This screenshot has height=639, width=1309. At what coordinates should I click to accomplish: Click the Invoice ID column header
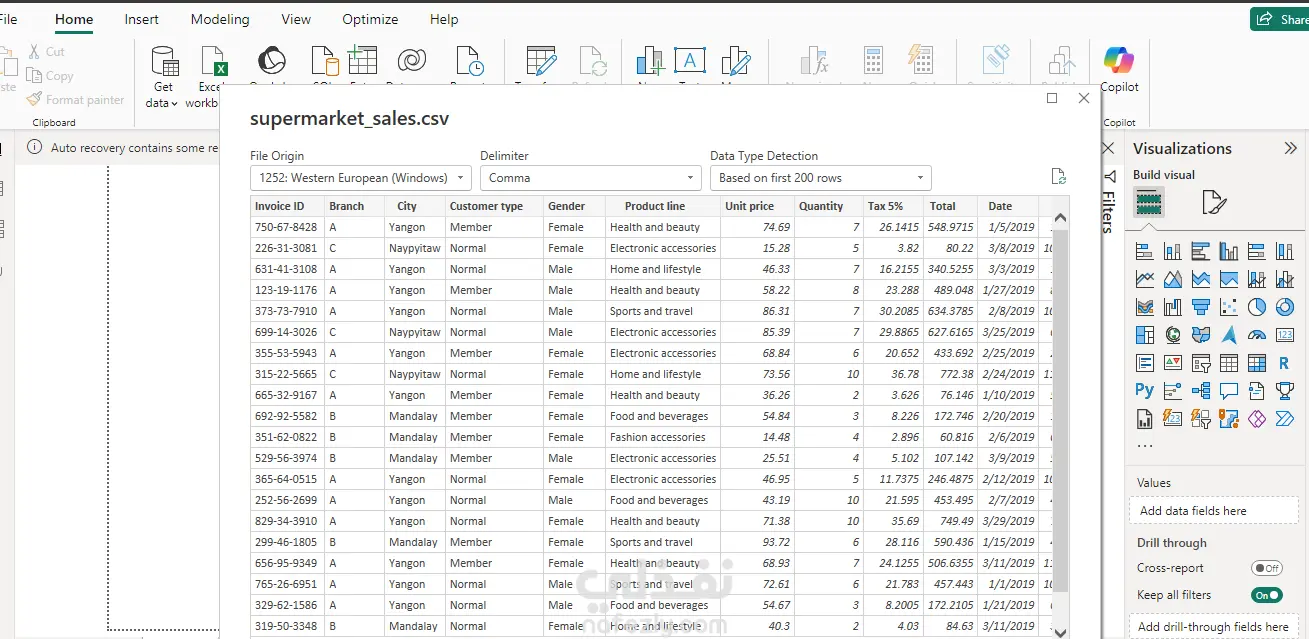(287, 206)
